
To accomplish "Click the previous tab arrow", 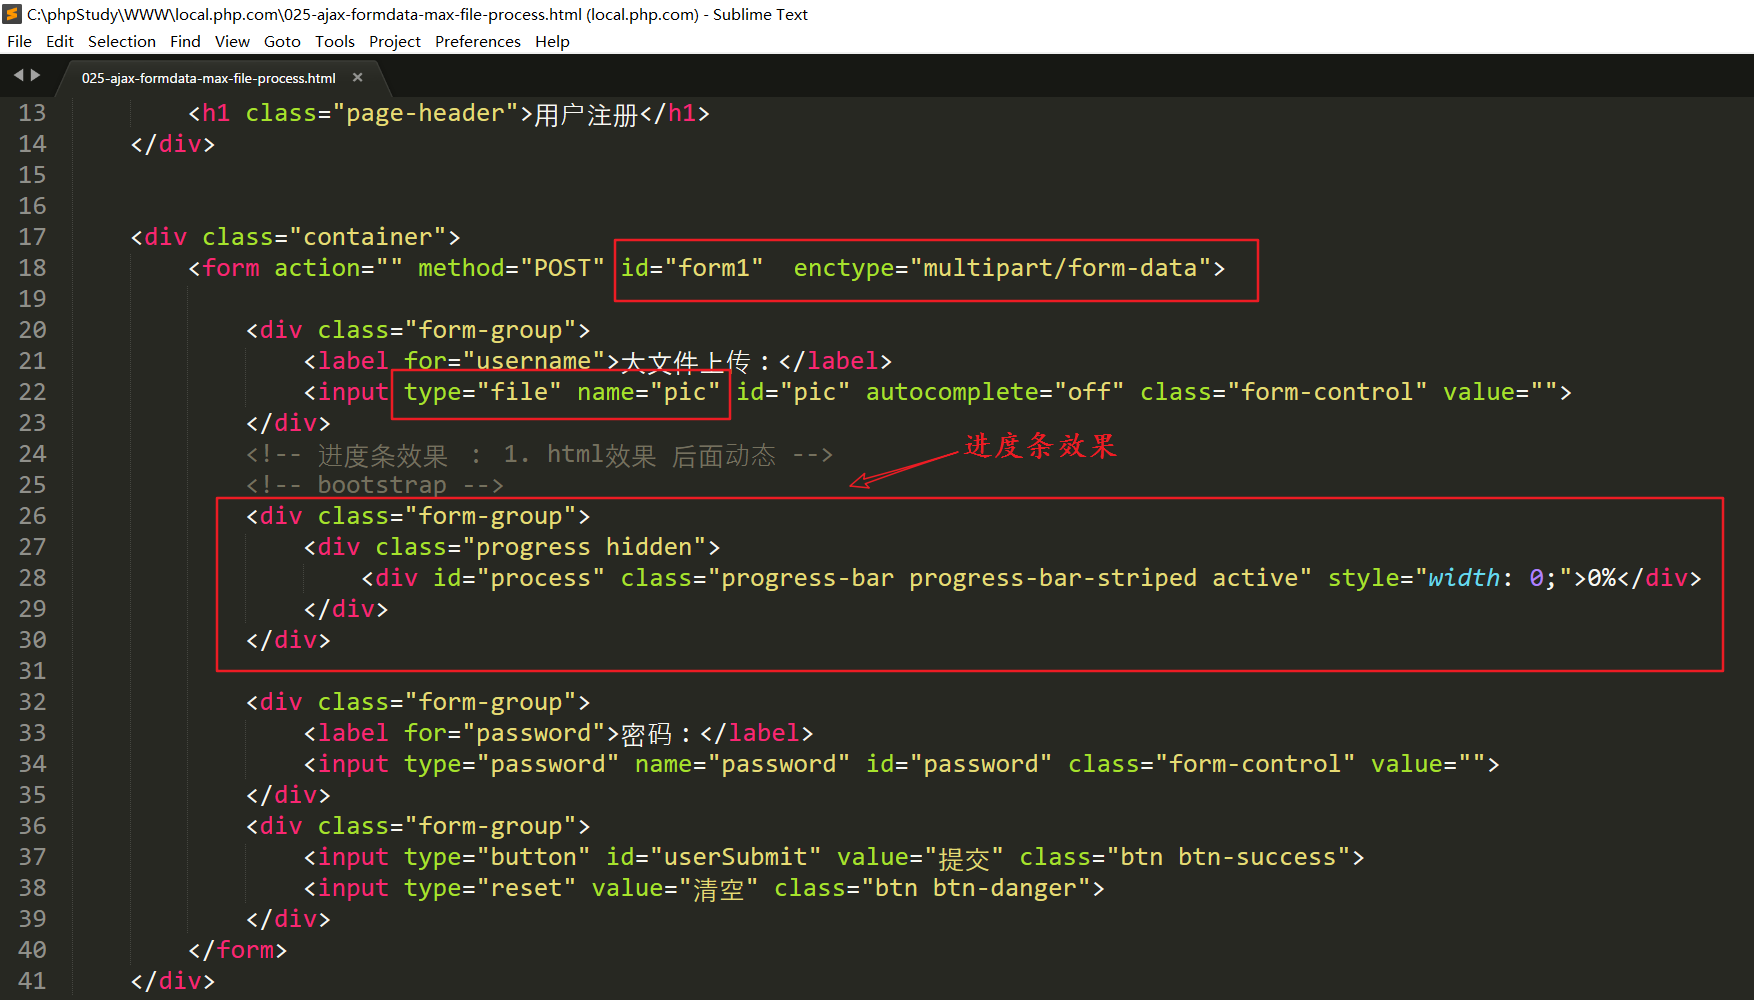I will (x=18, y=75).
